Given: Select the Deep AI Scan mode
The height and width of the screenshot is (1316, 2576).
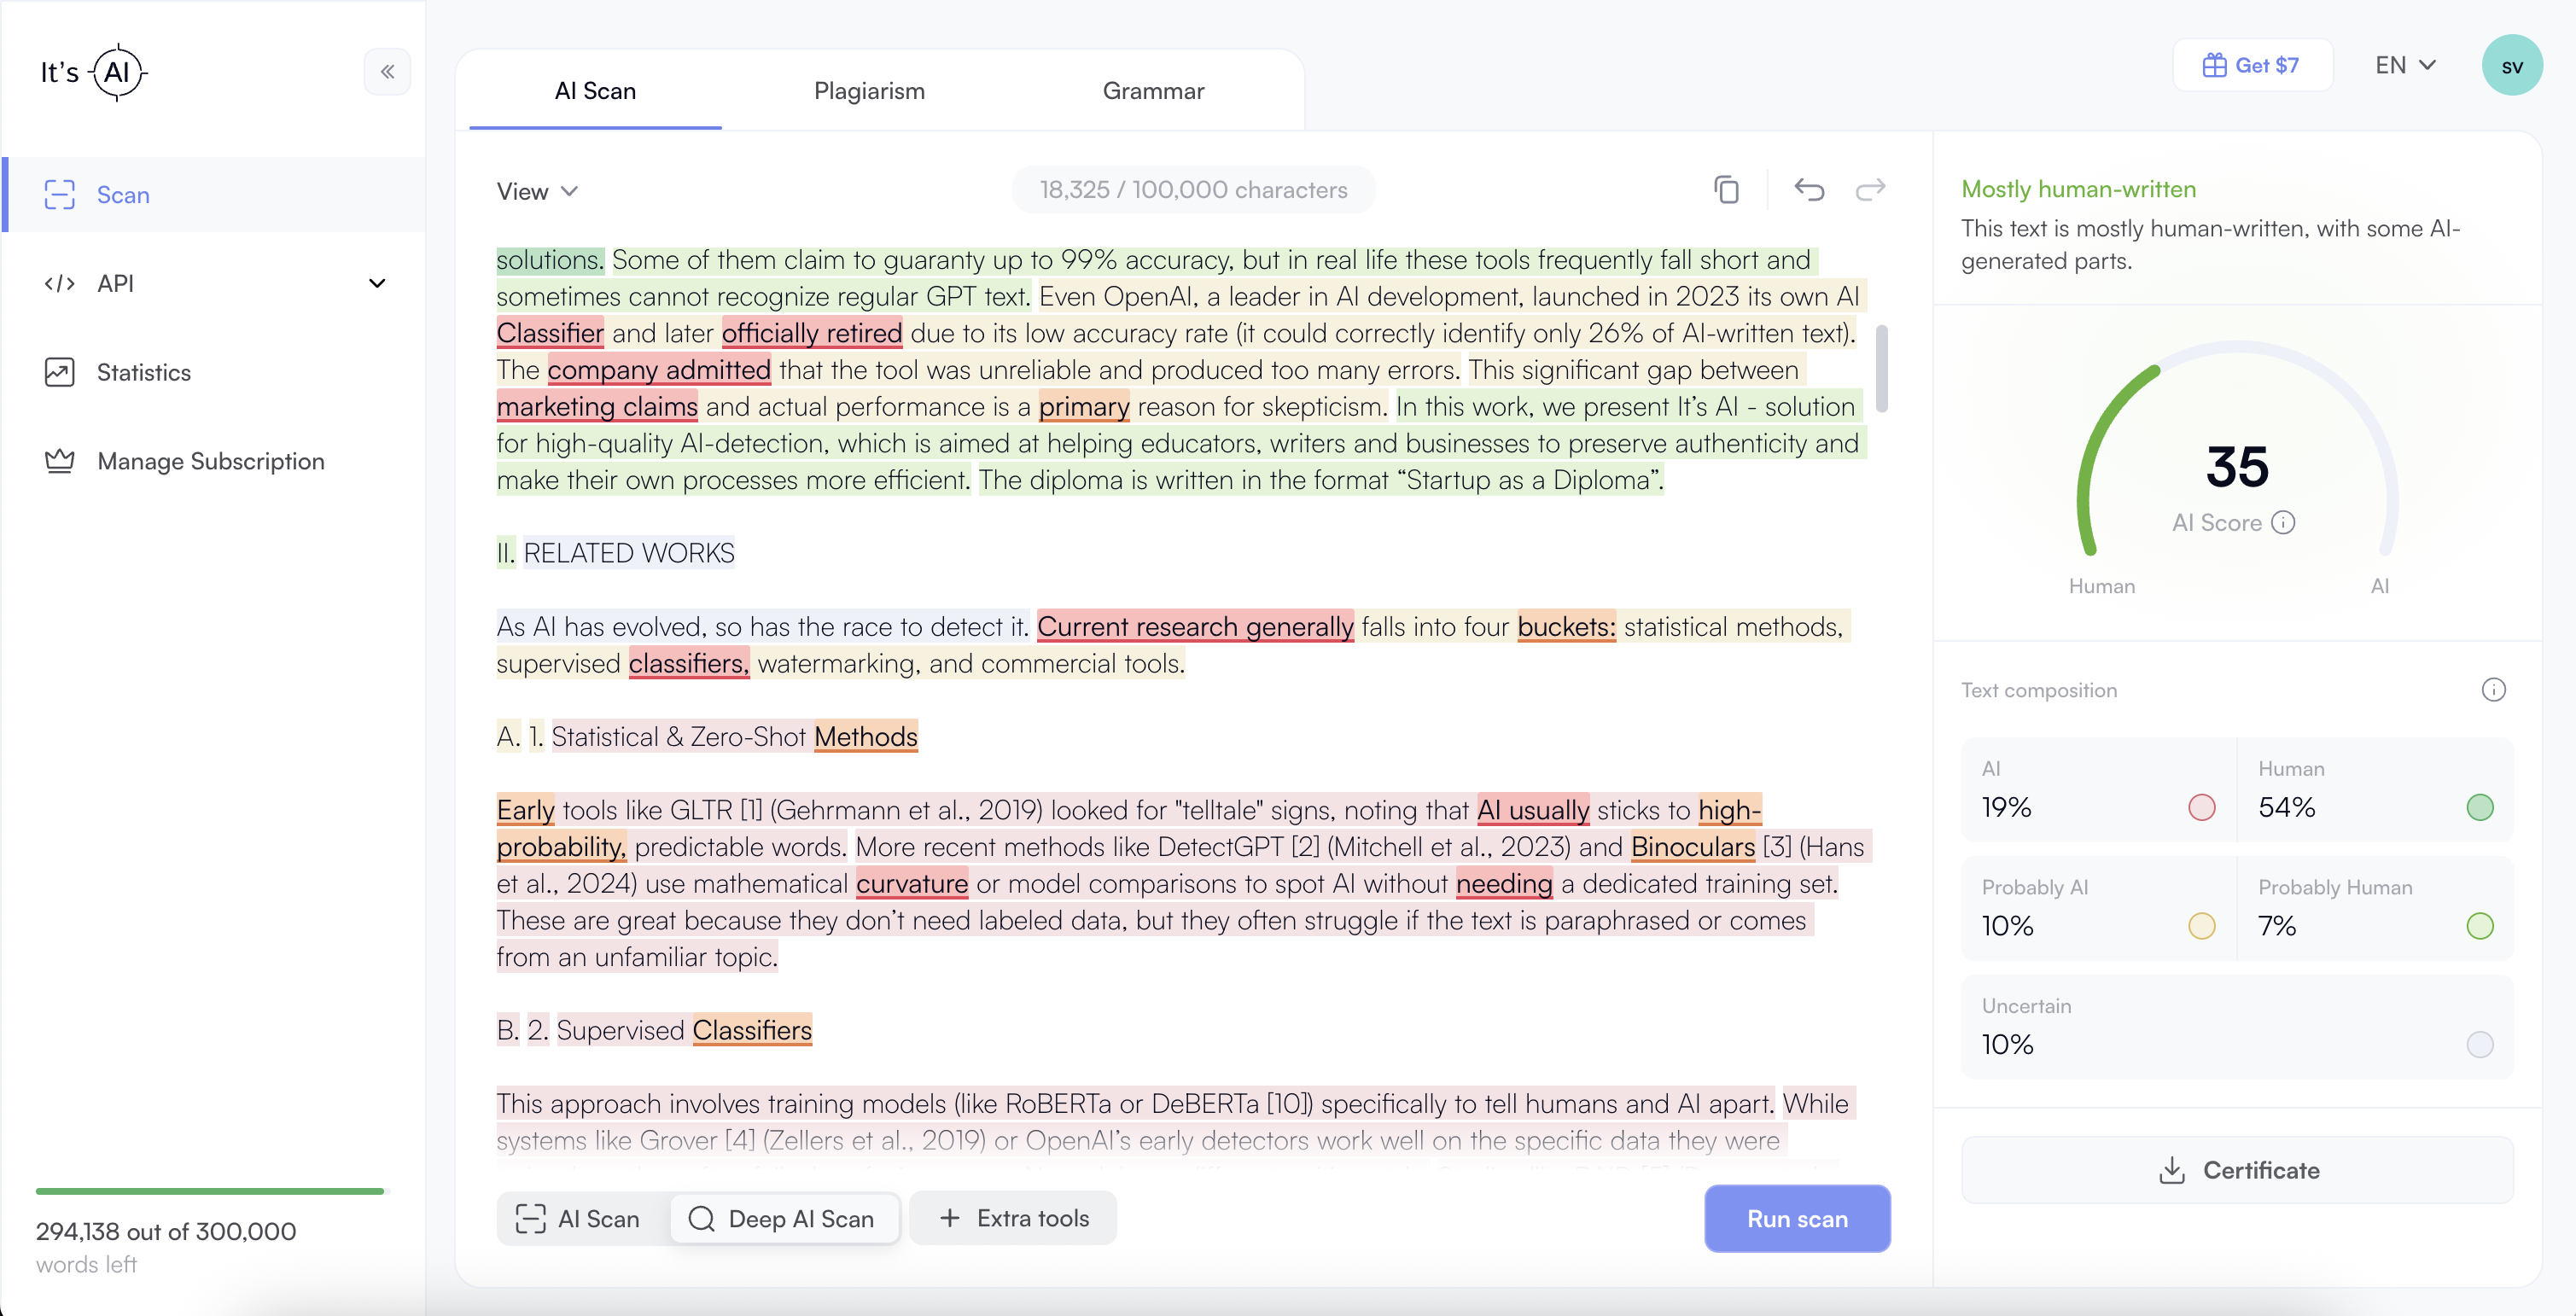Looking at the screenshot, I should click(x=784, y=1219).
